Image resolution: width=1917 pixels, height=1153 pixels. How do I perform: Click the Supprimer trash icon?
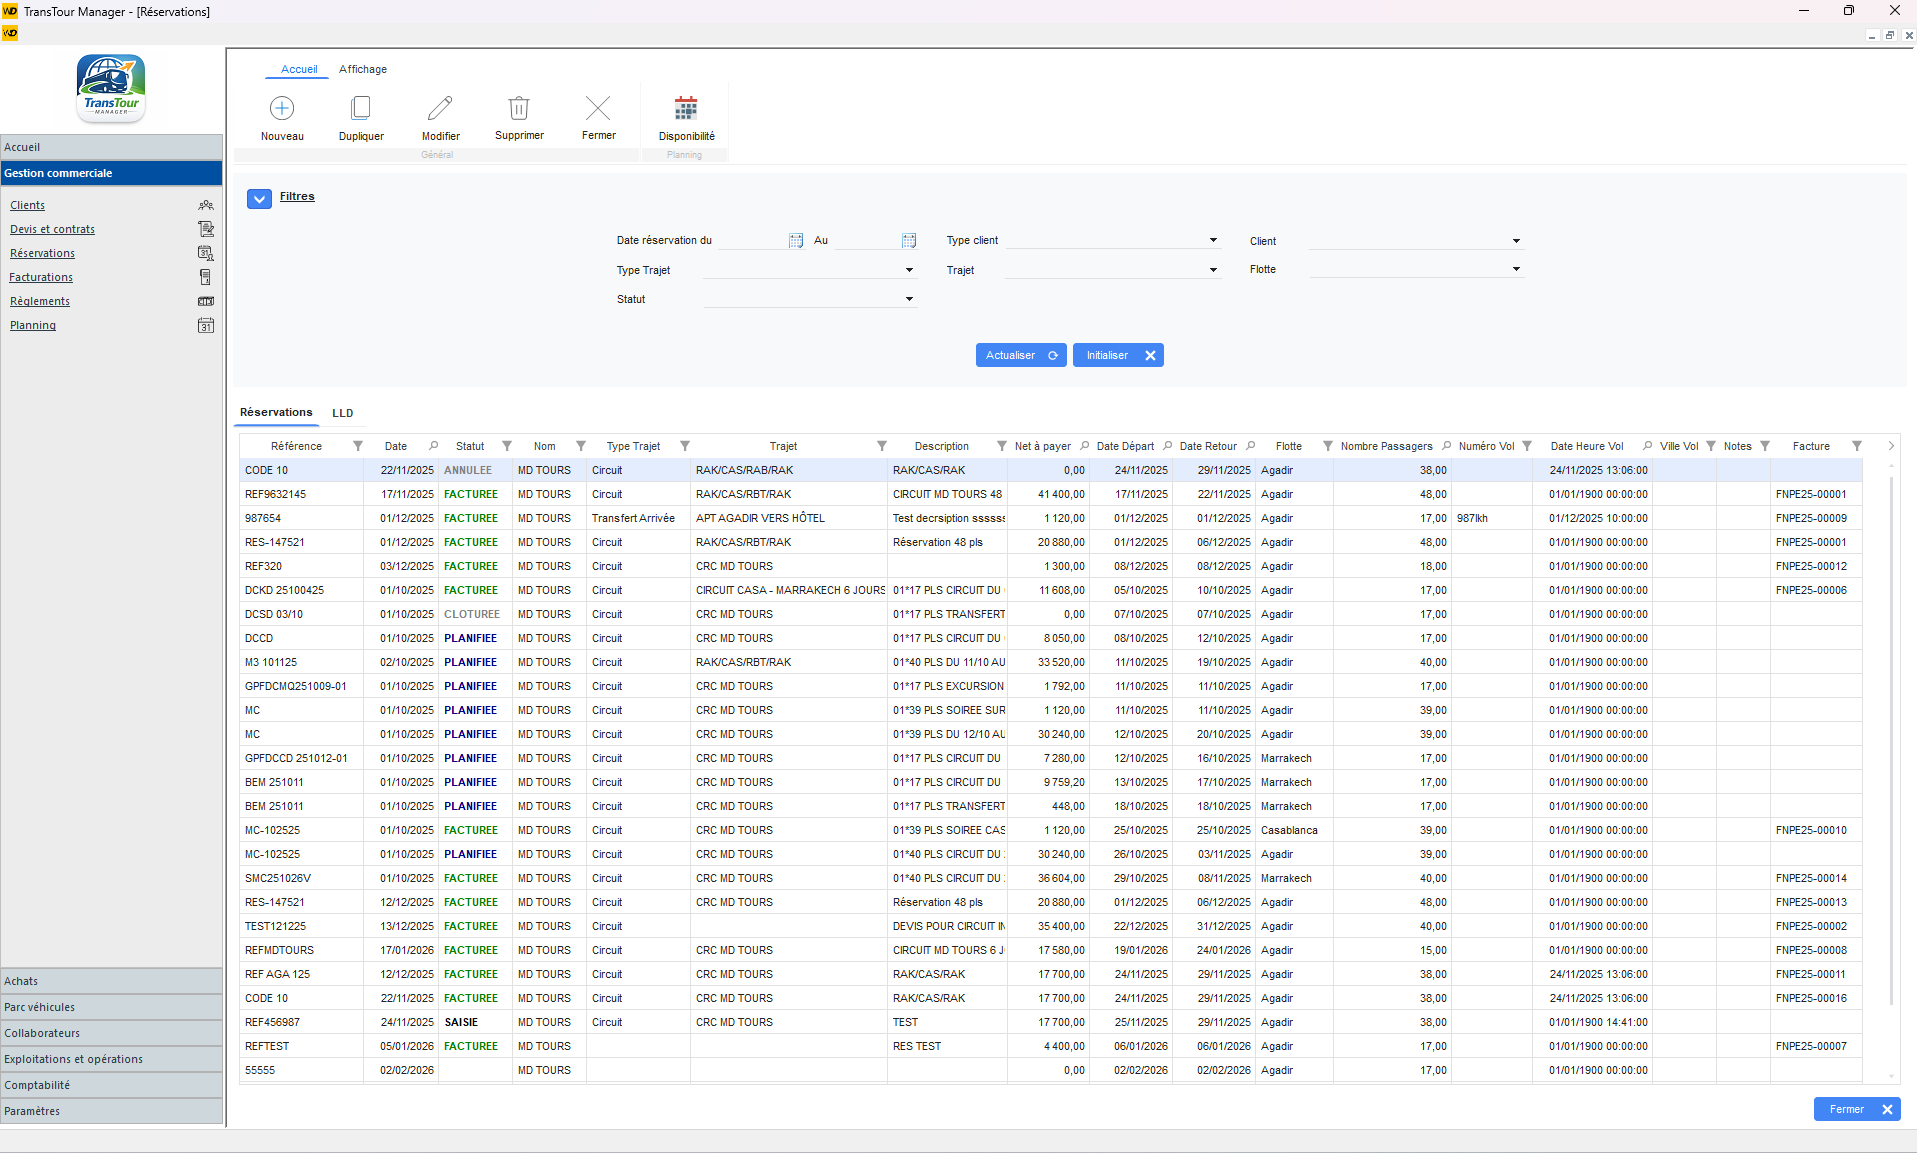tap(519, 108)
